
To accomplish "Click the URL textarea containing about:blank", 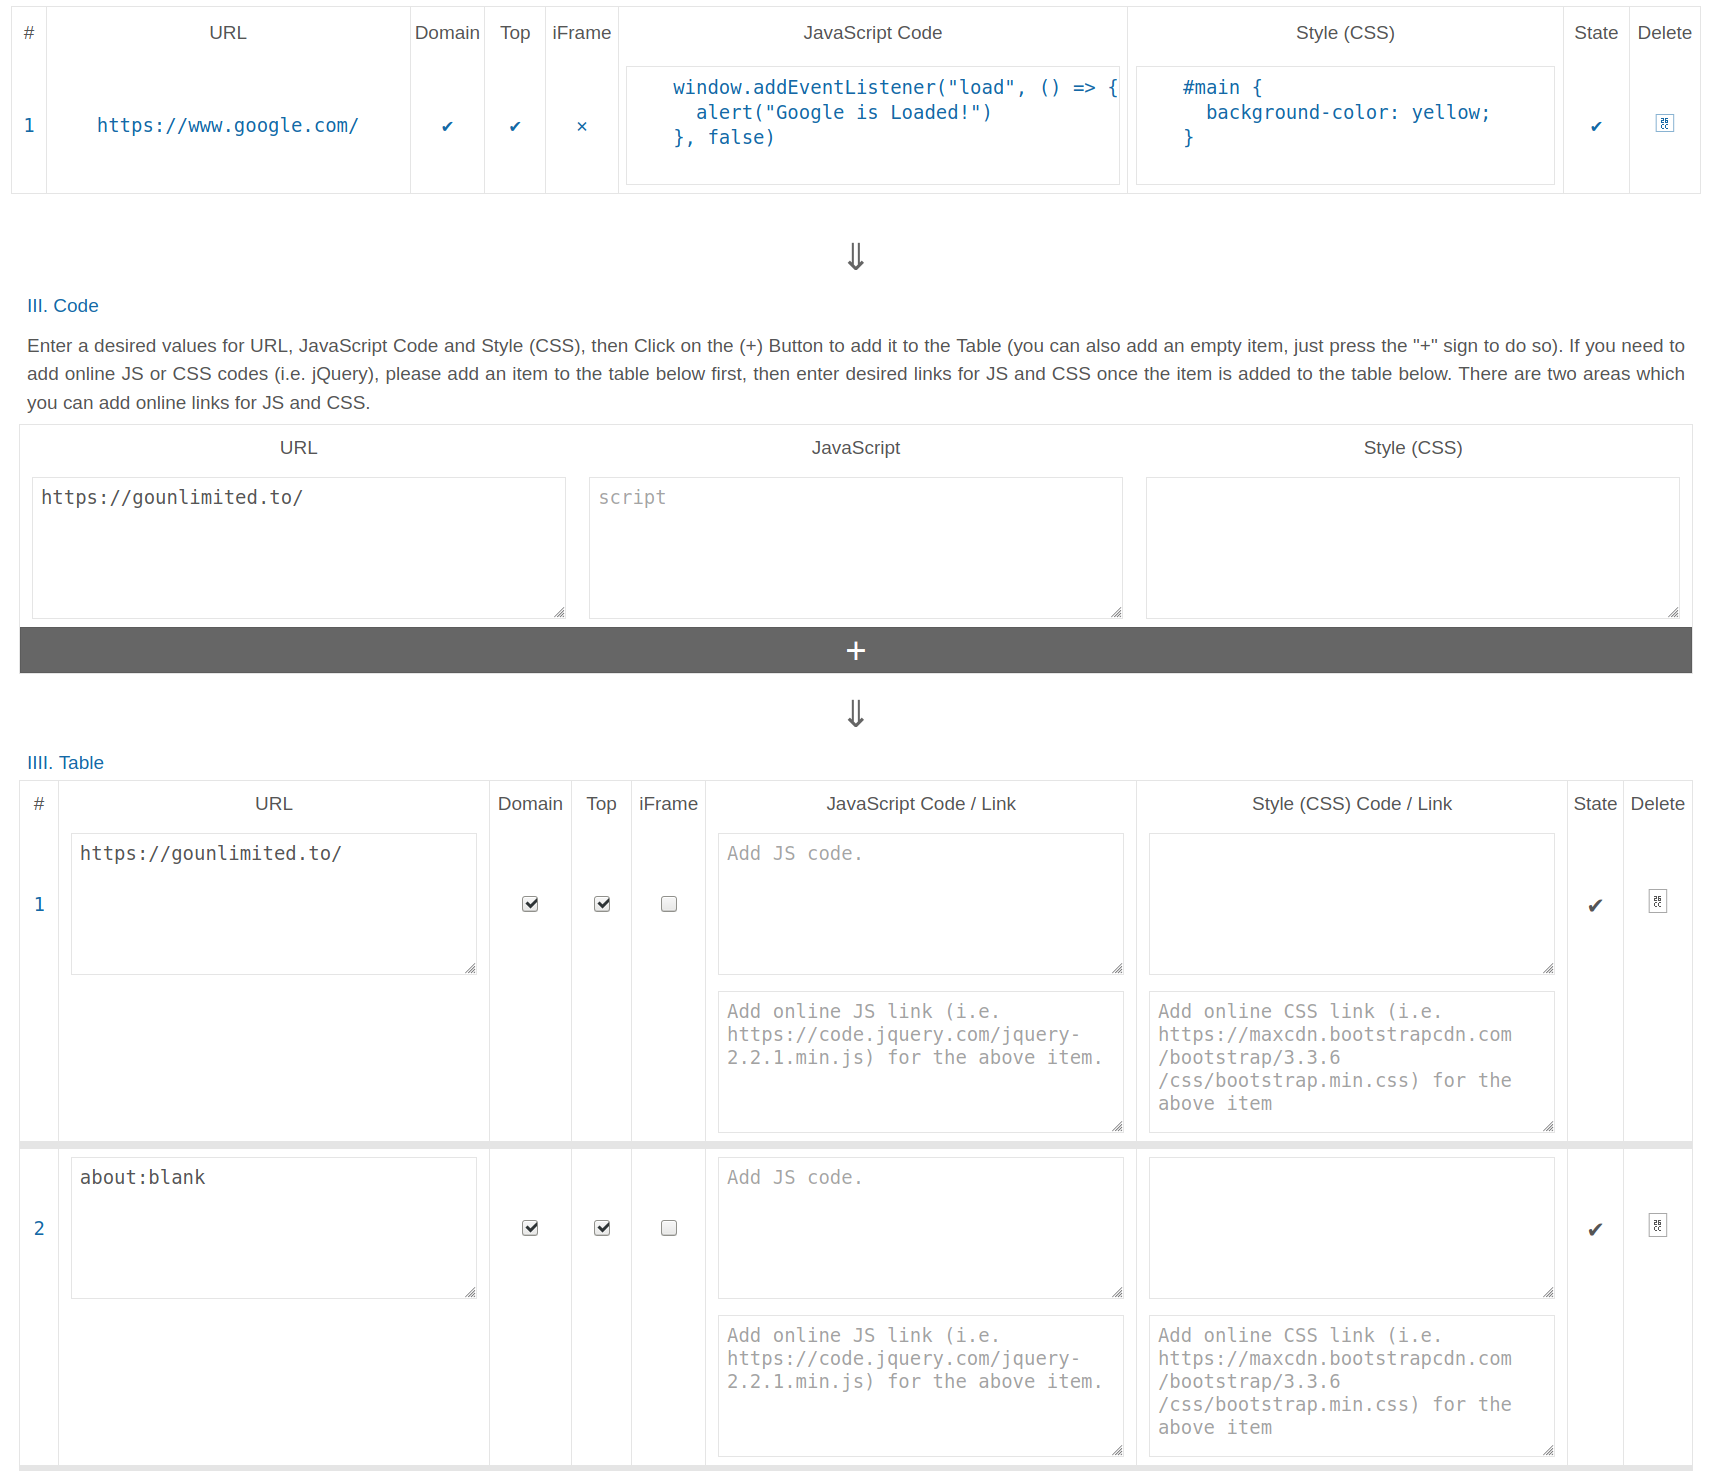I will point(274,1228).
